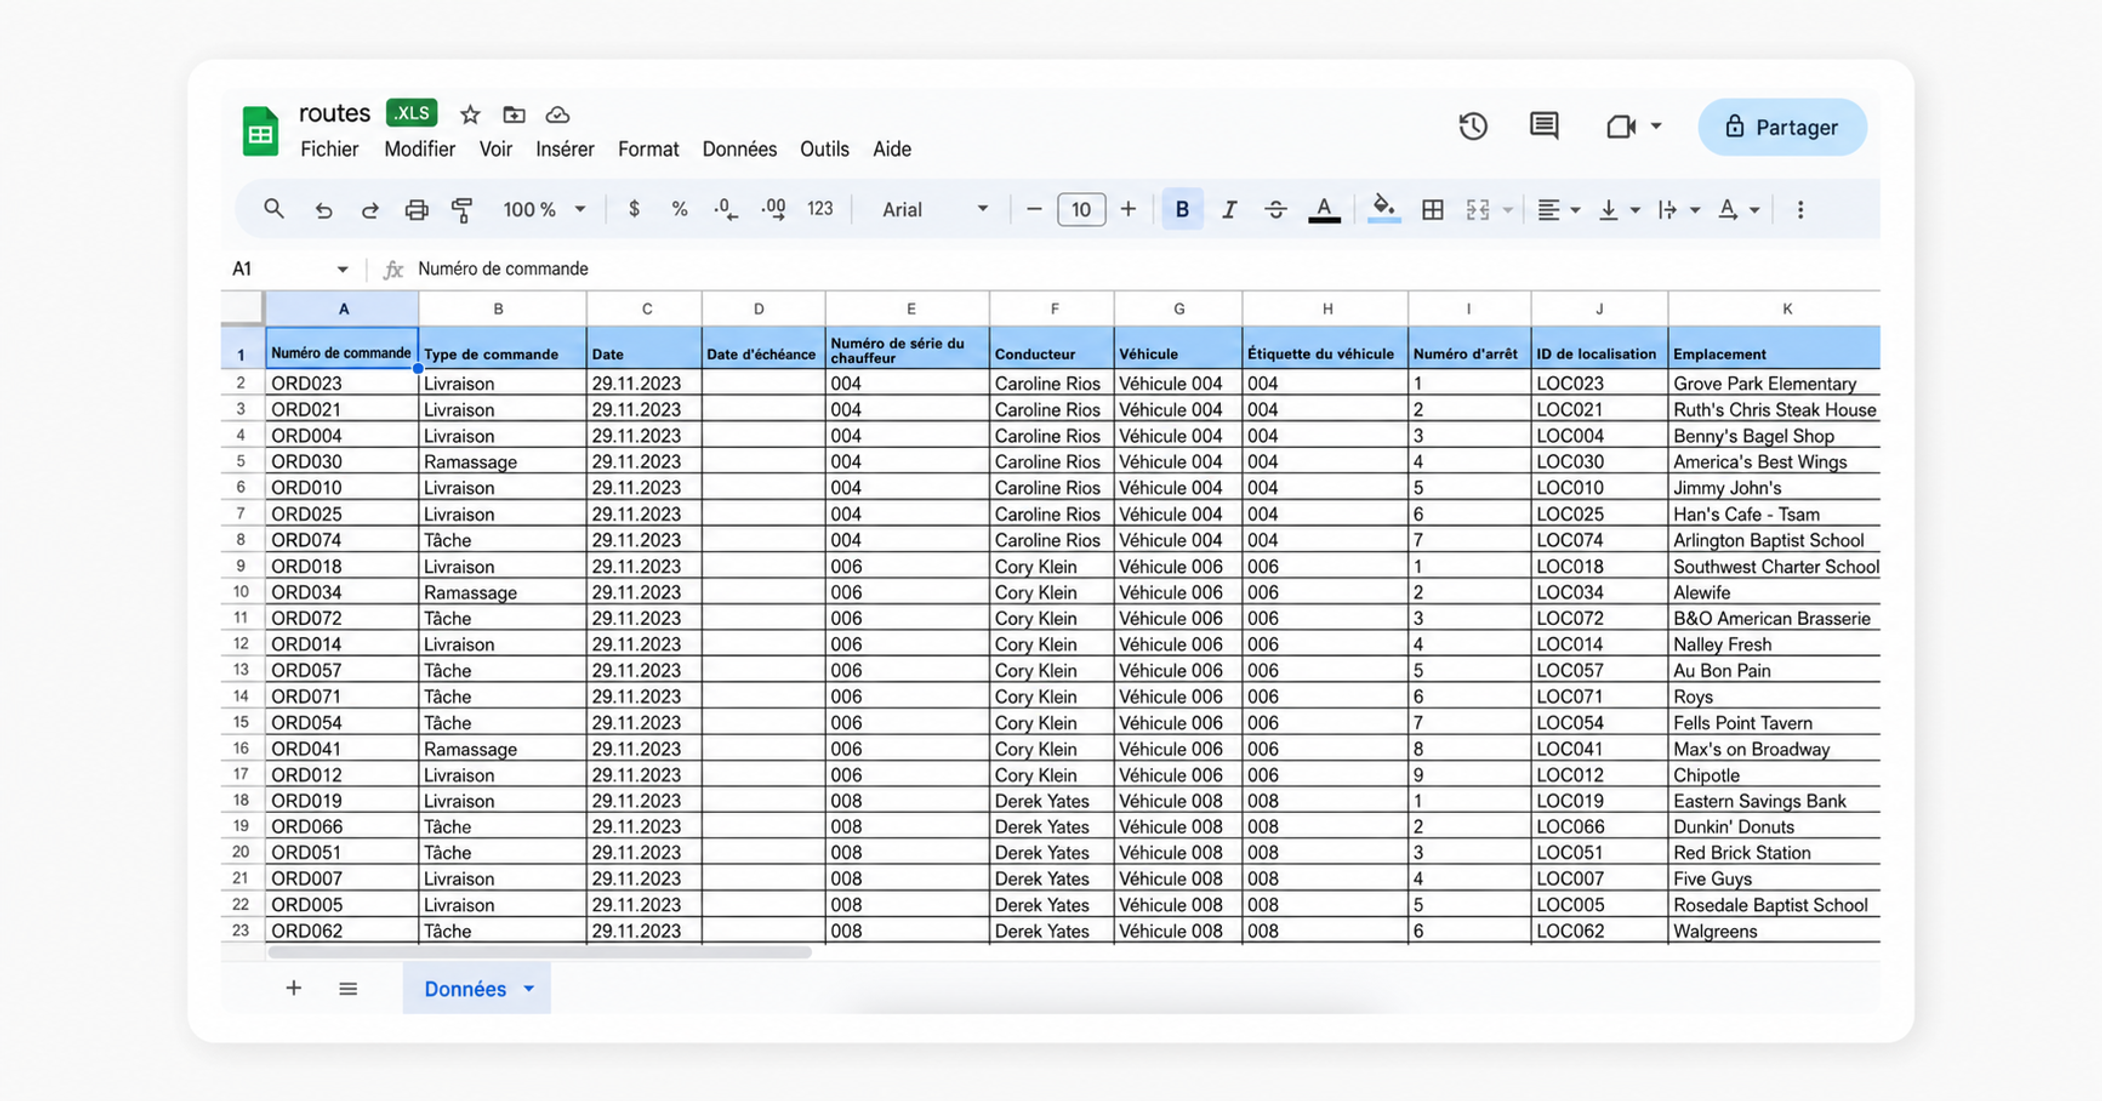Apply currency format with dollar icon
This screenshot has height=1101, width=2102.
click(634, 209)
